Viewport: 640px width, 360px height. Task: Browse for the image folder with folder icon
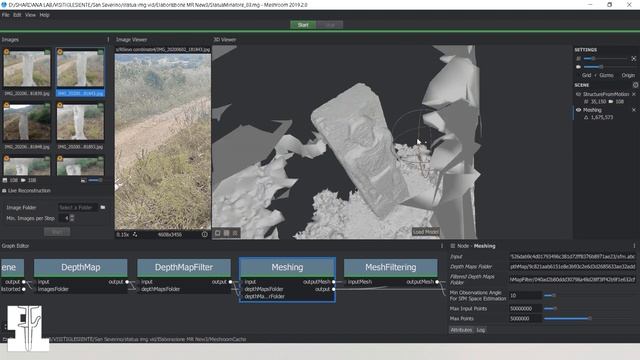[103, 207]
